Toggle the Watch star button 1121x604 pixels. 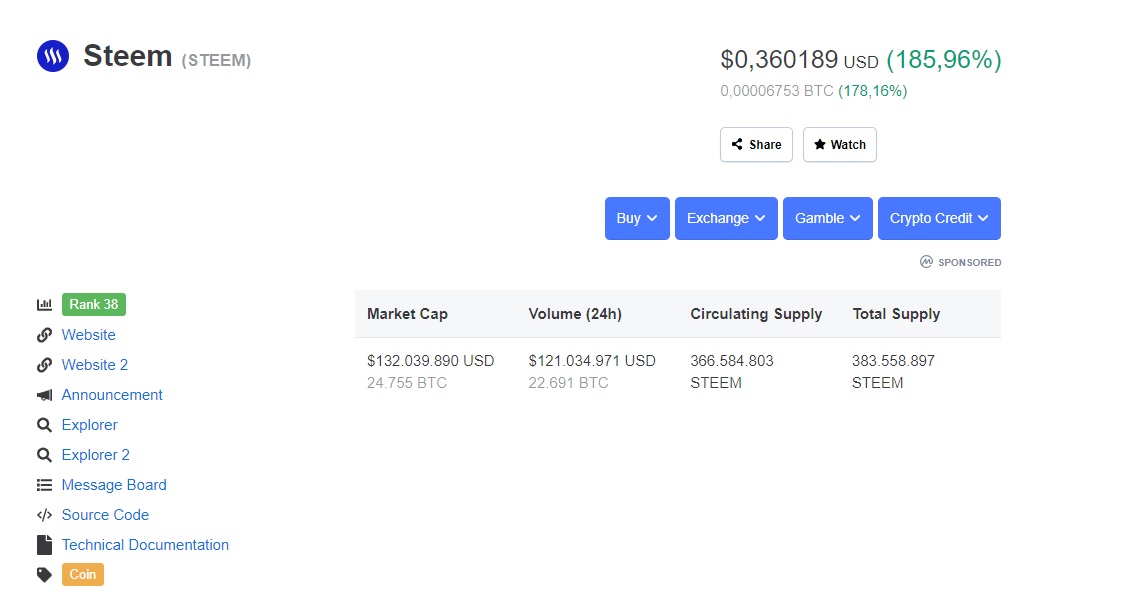[x=839, y=145]
